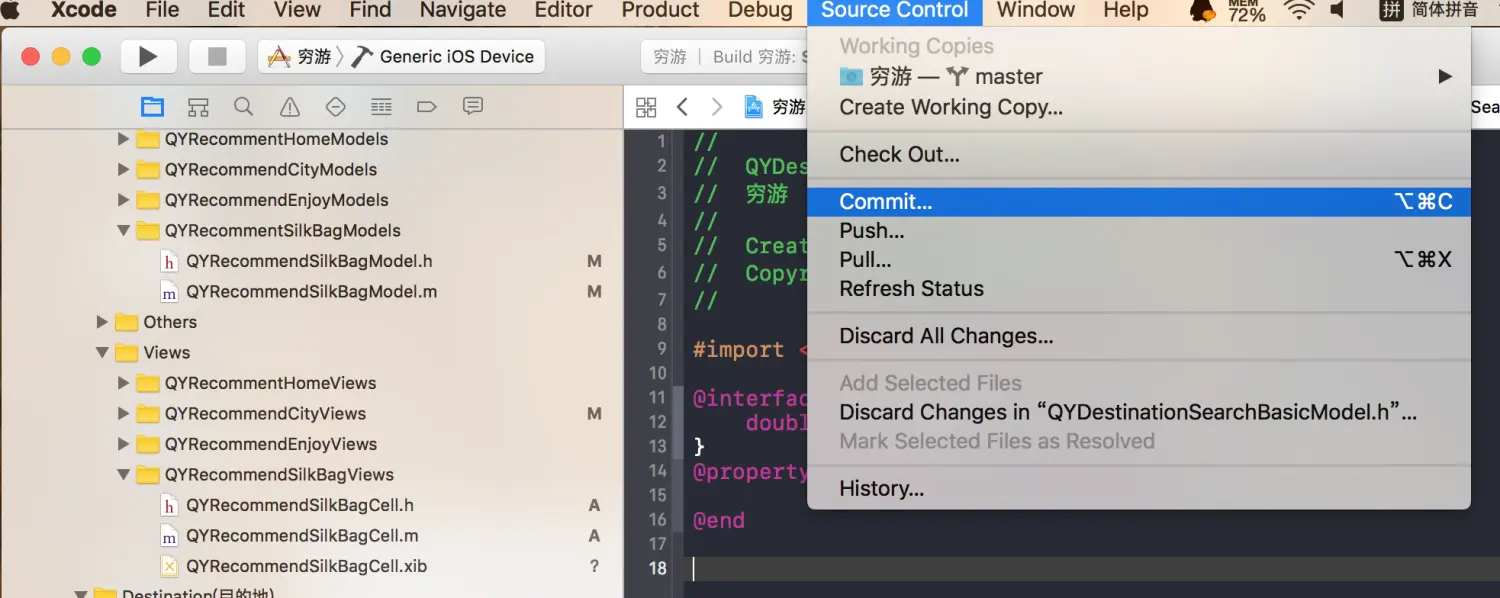Select QYRecommendSilkBagCell.xib file
Screen dimensions: 1500x598
306,566
